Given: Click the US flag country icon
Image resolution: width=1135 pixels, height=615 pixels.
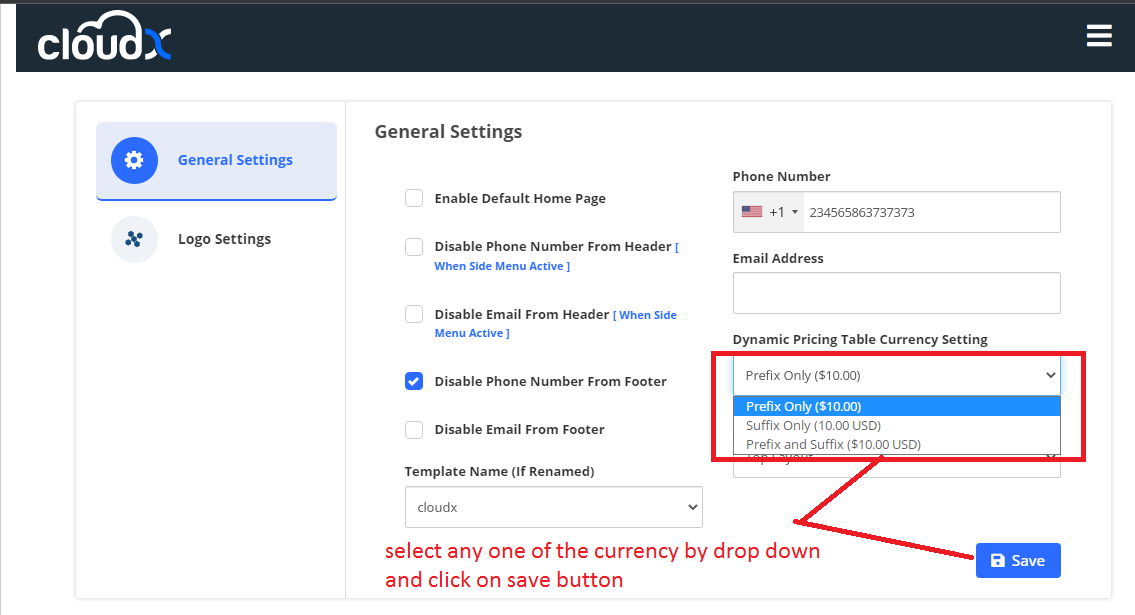Looking at the screenshot, I should (751, 212).
